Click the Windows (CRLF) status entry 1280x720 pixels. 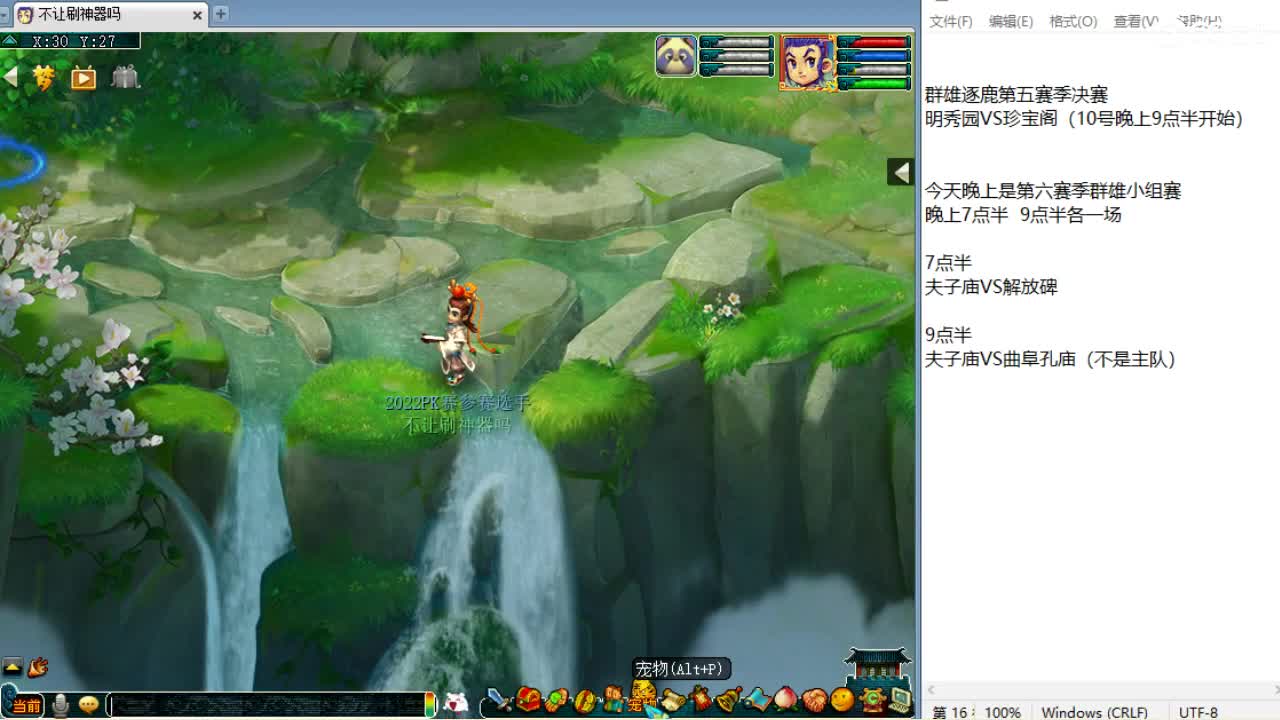pyautogui.click(x=1094, y=712)
